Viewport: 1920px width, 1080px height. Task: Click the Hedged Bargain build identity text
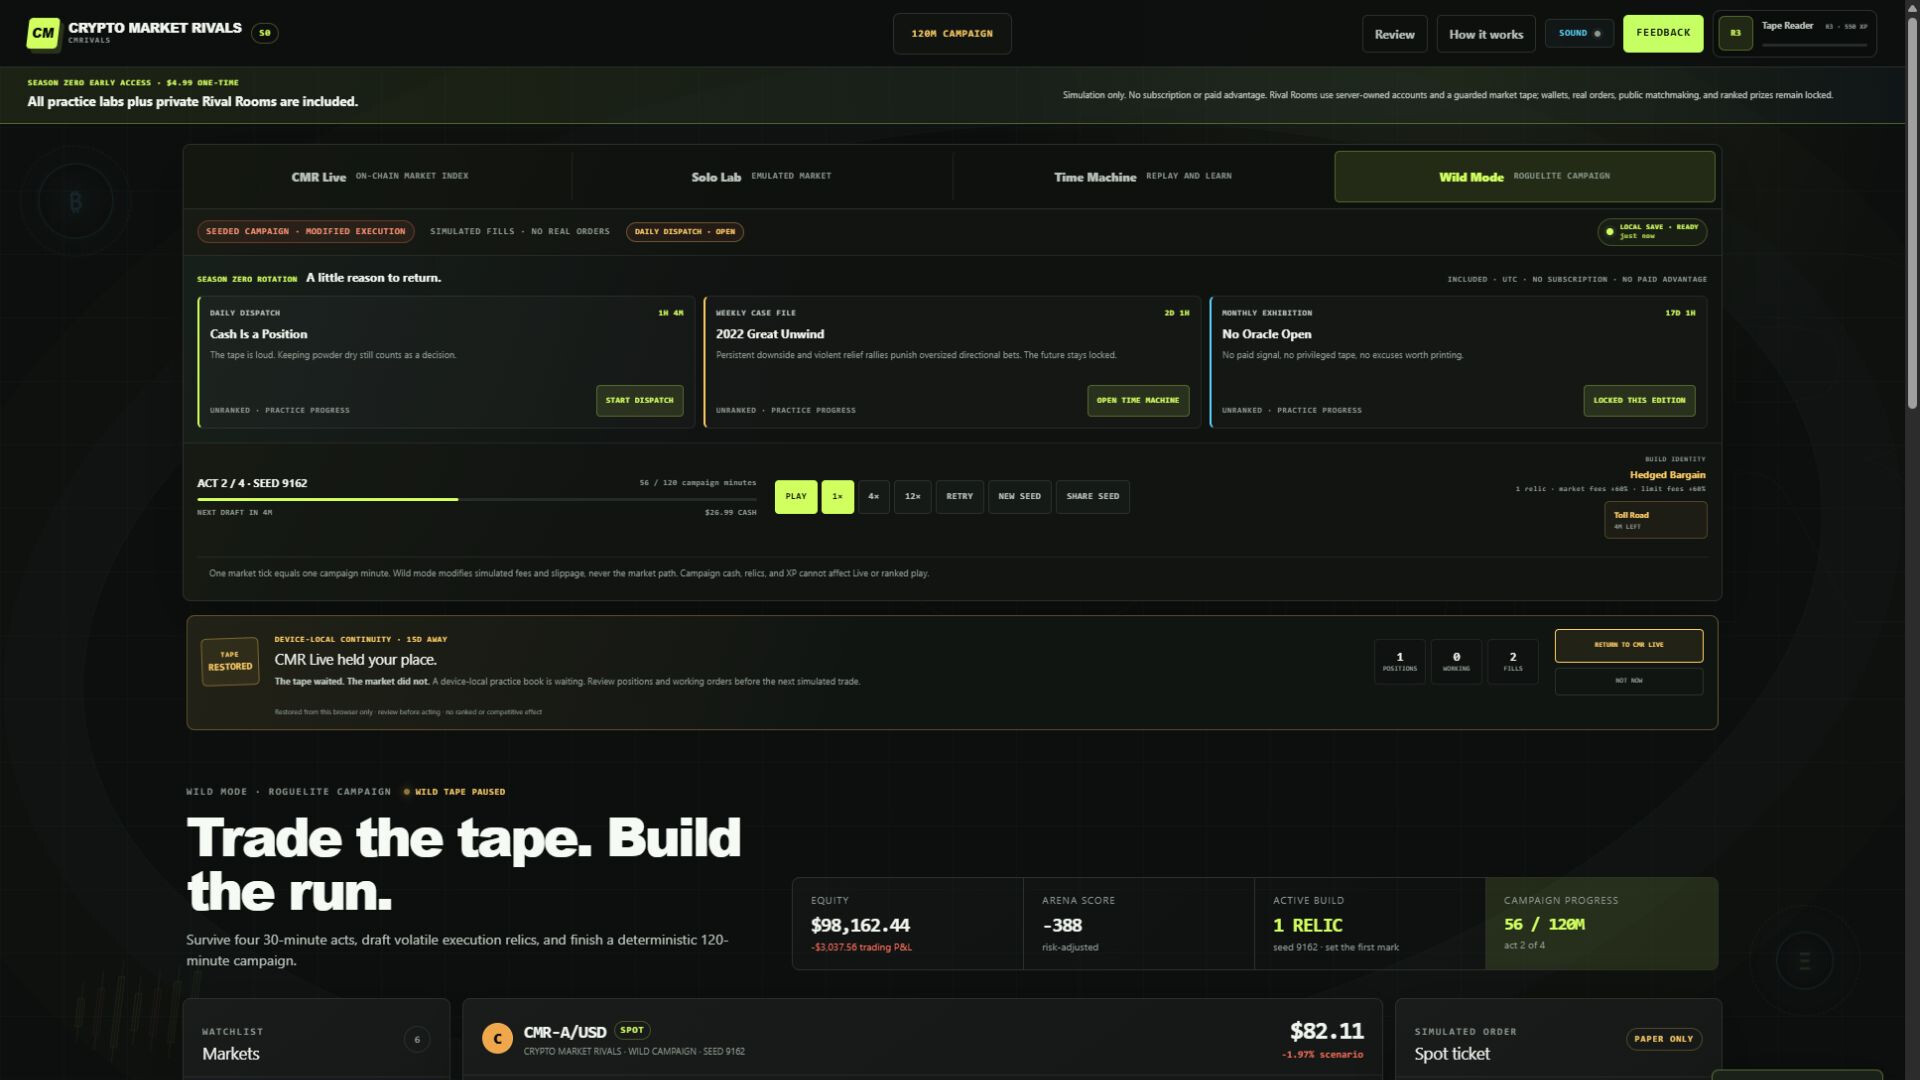tap(1667, 475)
